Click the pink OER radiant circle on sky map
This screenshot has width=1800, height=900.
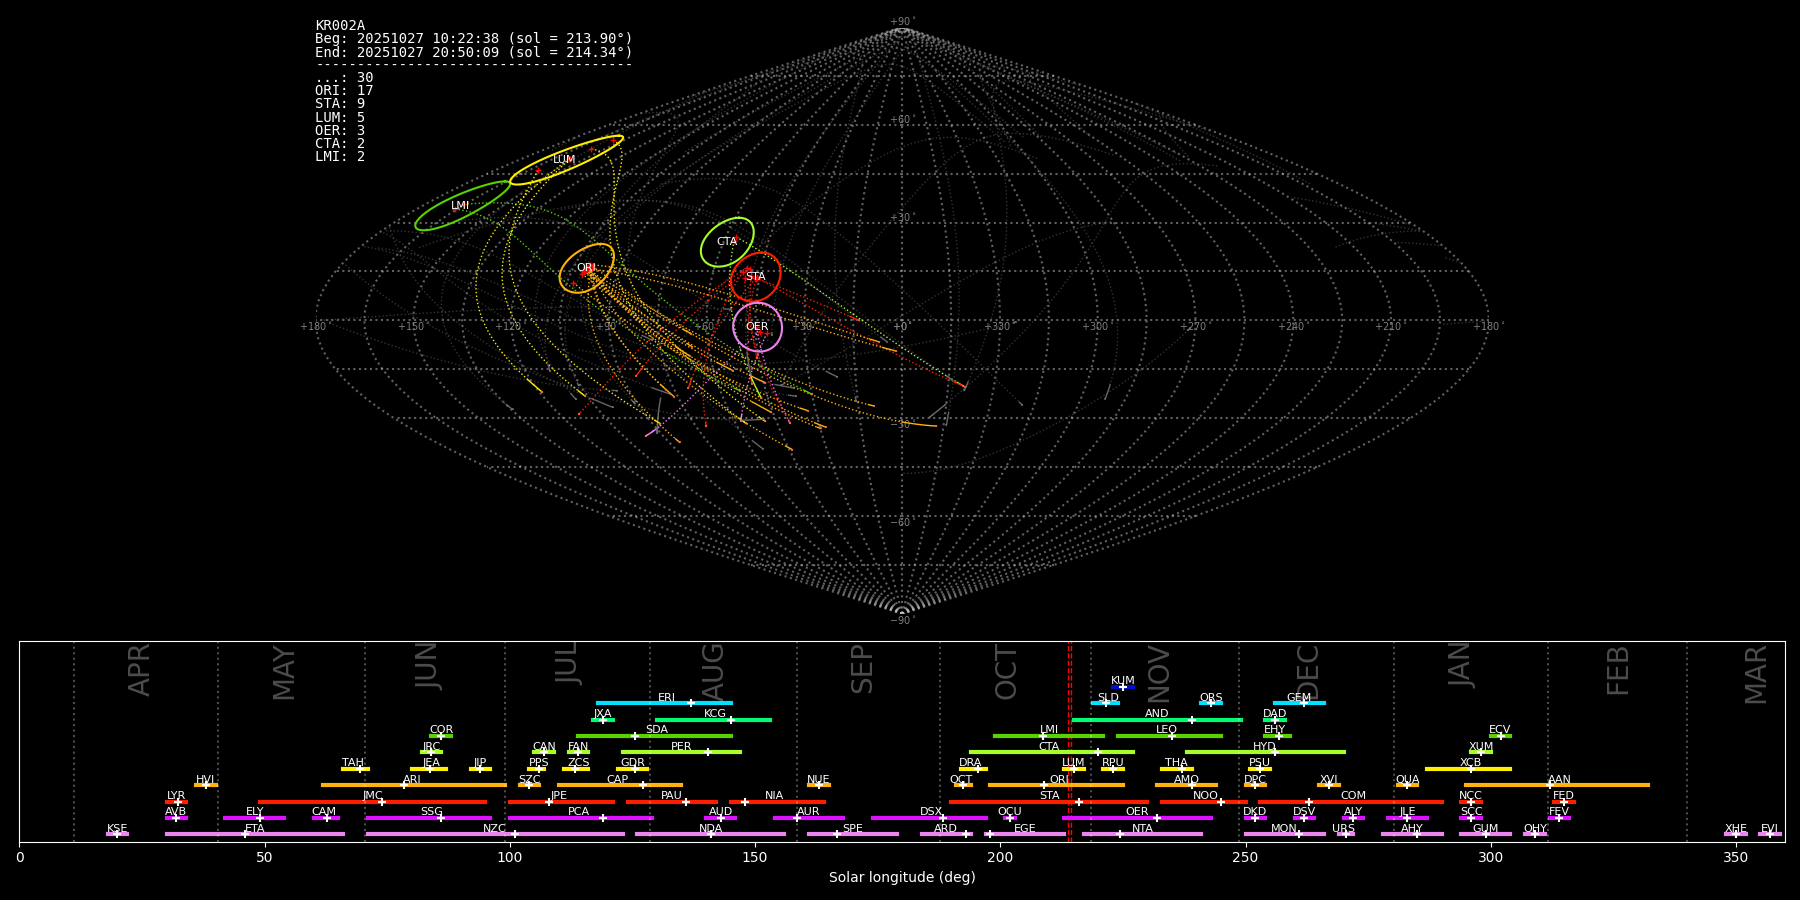pyautogui.click(x=757, y=327)
